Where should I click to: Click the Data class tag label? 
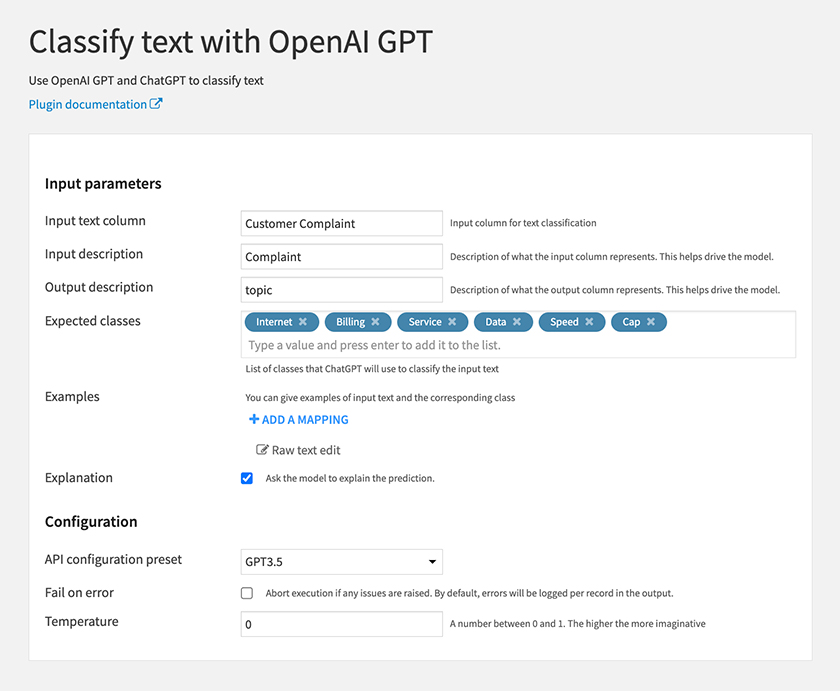point(496,322)
